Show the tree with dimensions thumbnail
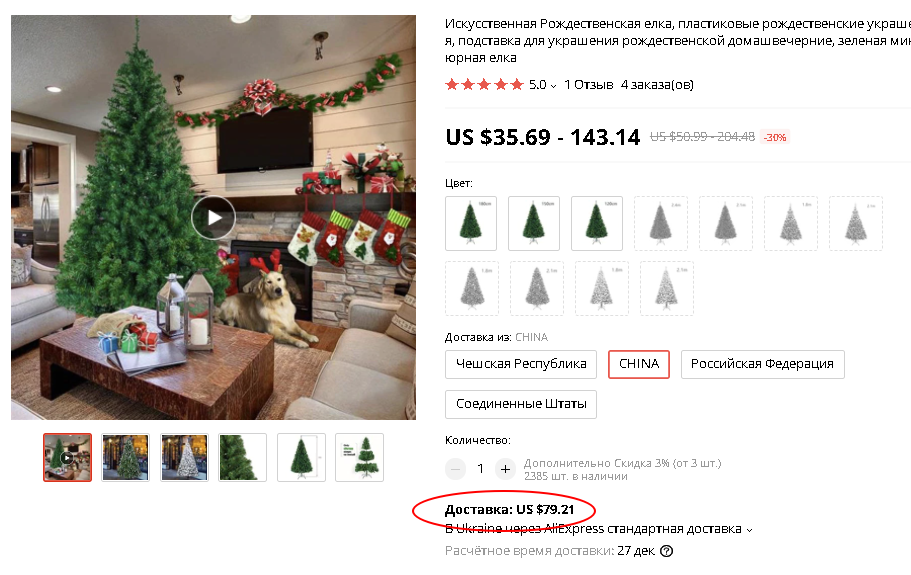 click(301, 458)
